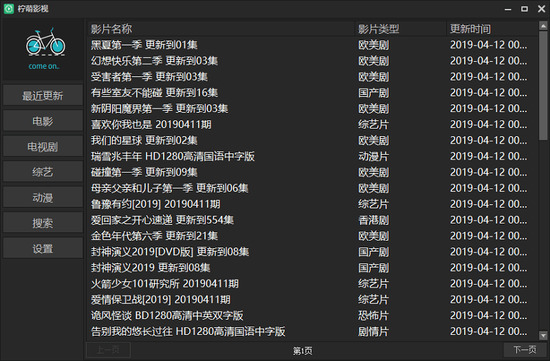Click the green app logo icon in title bar
This screenshot has width=550, height=361.
pos(9,9)
